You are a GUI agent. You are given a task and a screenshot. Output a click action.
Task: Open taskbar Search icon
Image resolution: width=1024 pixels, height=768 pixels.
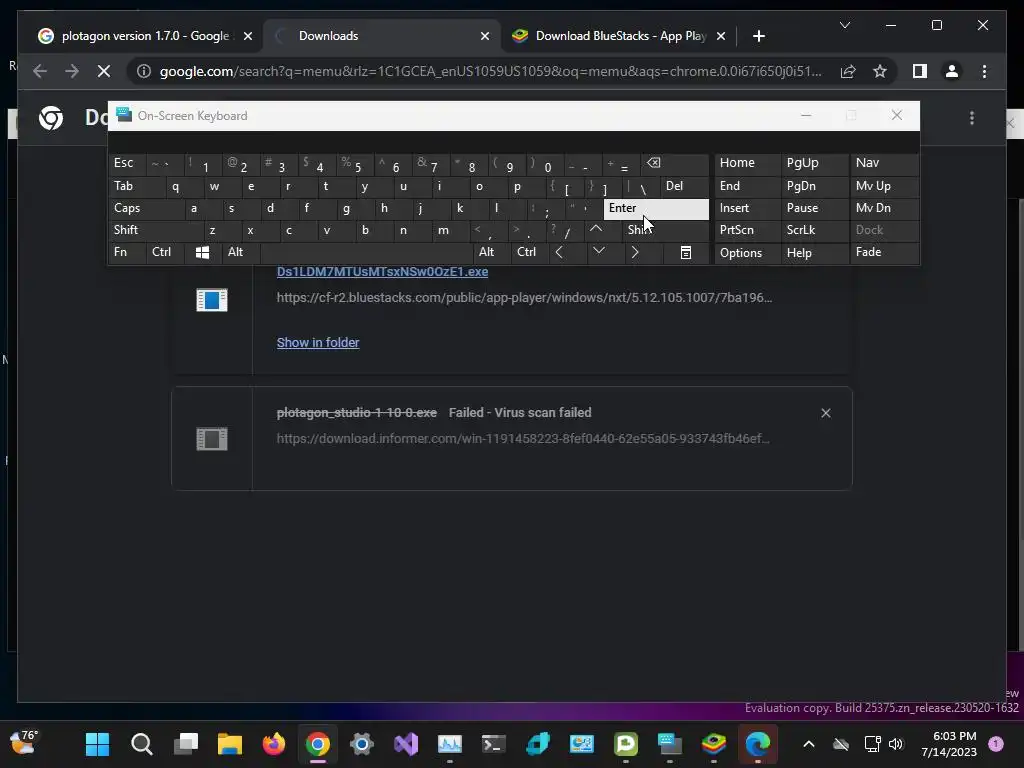pyautogui.click(x=142, y=744)
